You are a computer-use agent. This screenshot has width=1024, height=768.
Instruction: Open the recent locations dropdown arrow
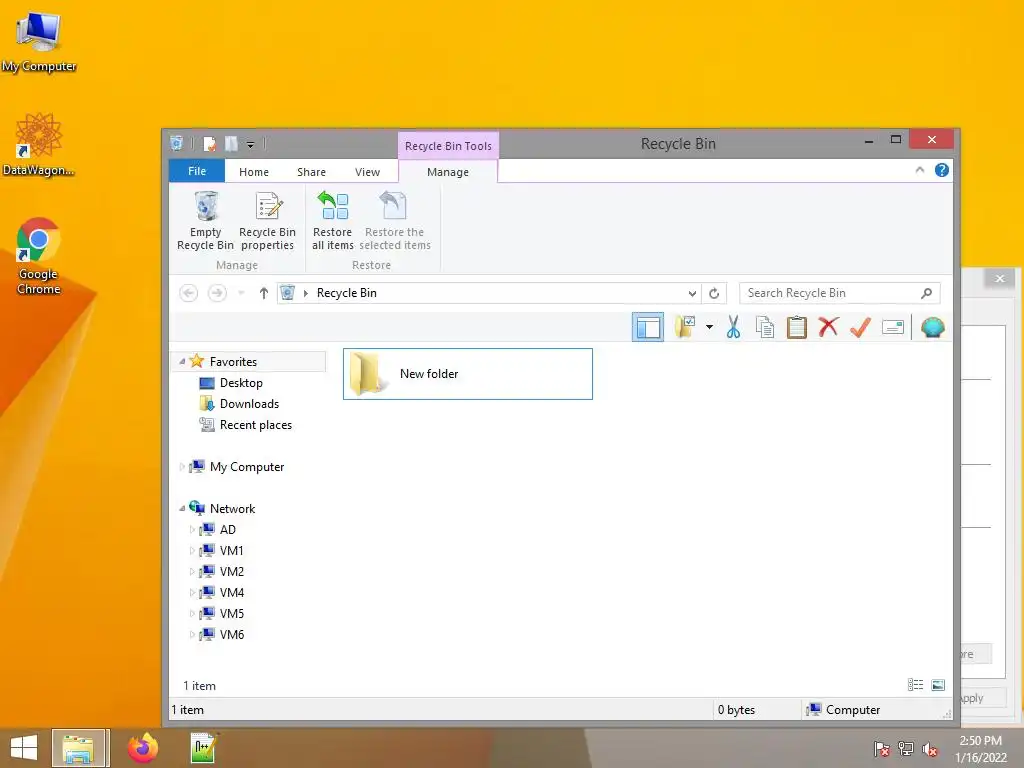pyautogui.click(x=241, y=293)
